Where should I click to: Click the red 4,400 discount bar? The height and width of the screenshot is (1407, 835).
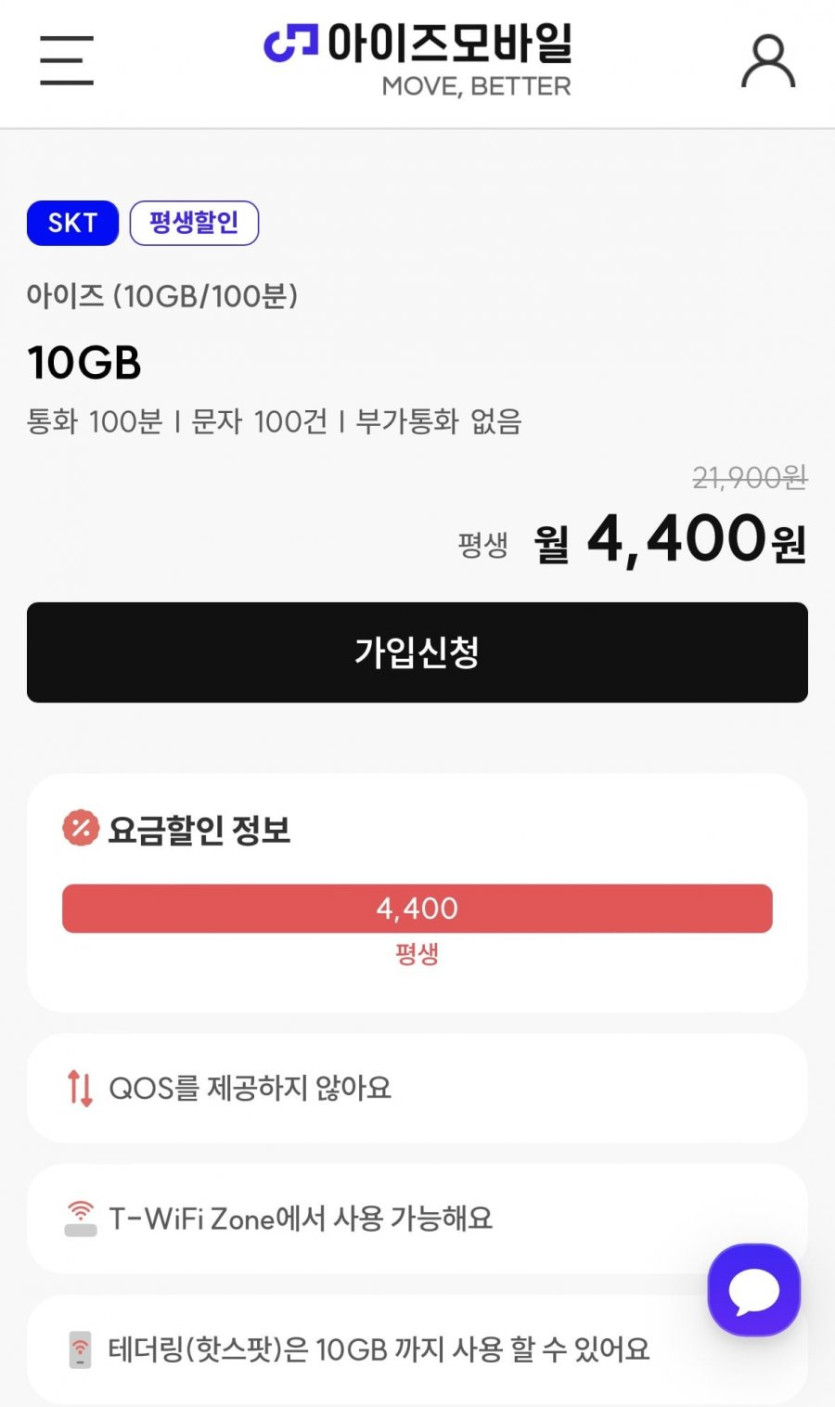[x=417, y=908]
